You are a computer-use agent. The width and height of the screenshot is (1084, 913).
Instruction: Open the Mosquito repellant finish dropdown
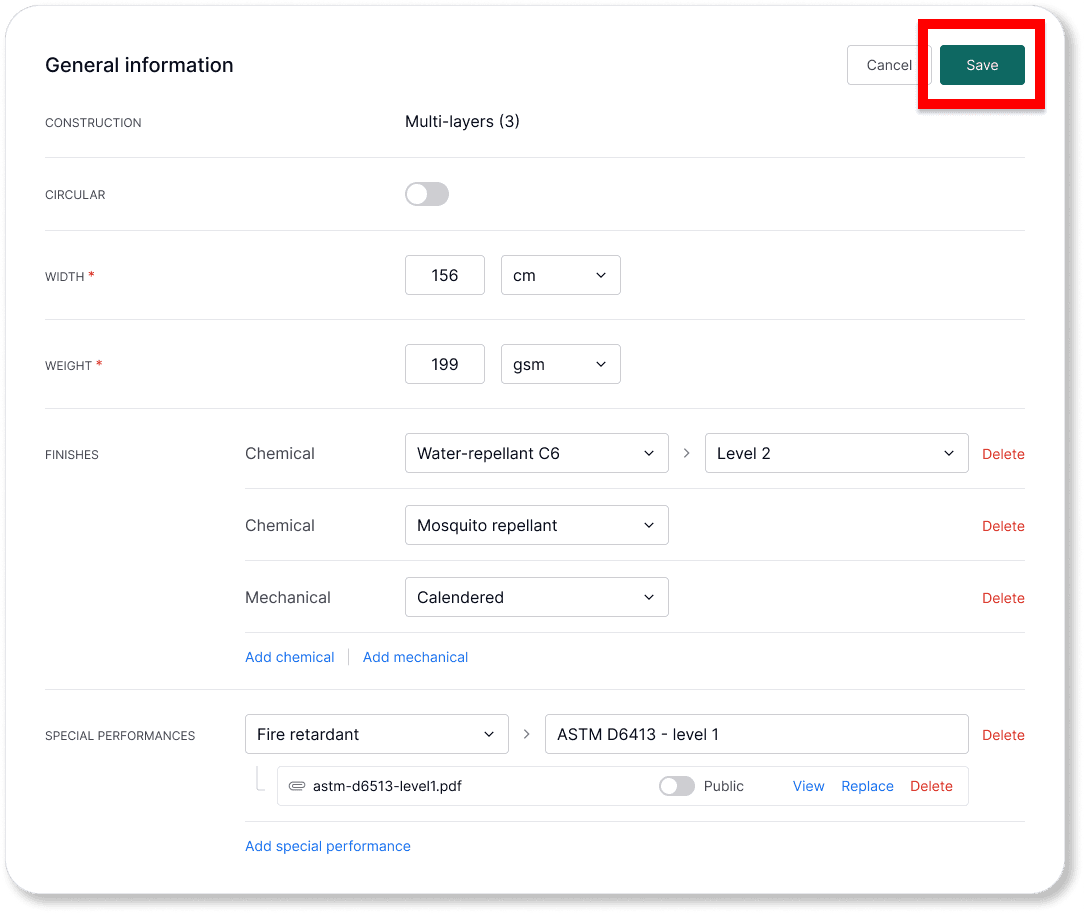[x=536, y=525]
